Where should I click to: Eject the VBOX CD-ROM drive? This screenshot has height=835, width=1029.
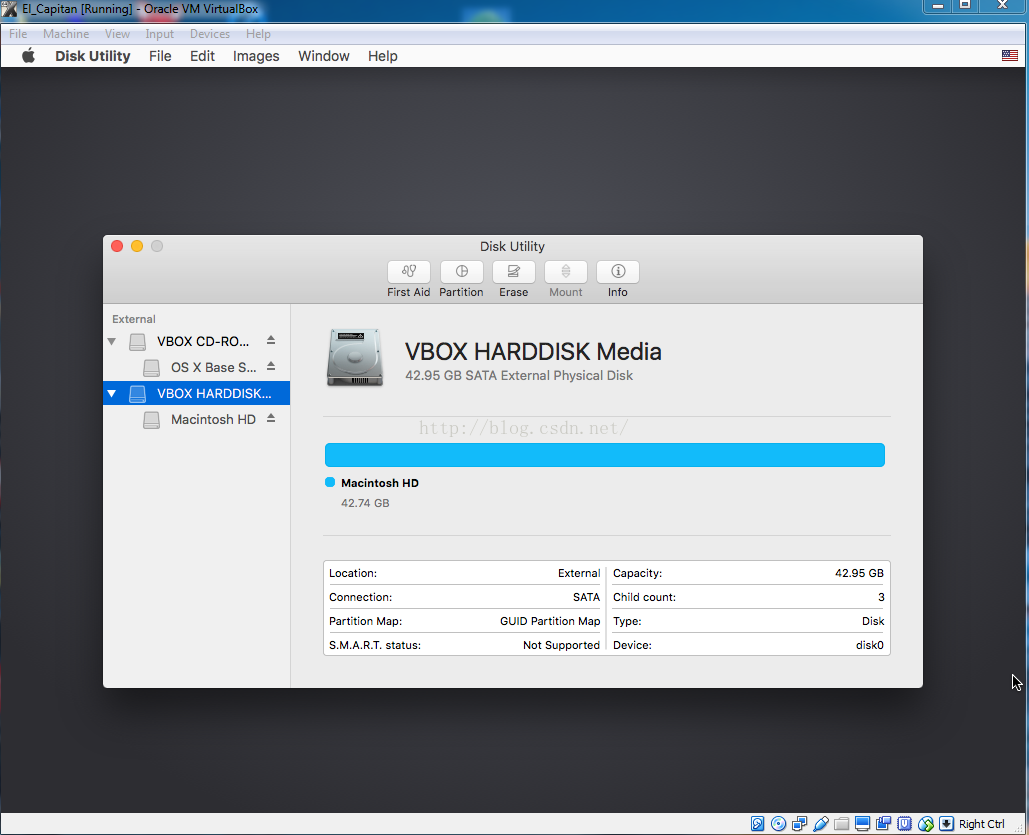click(x=270, y=340)
